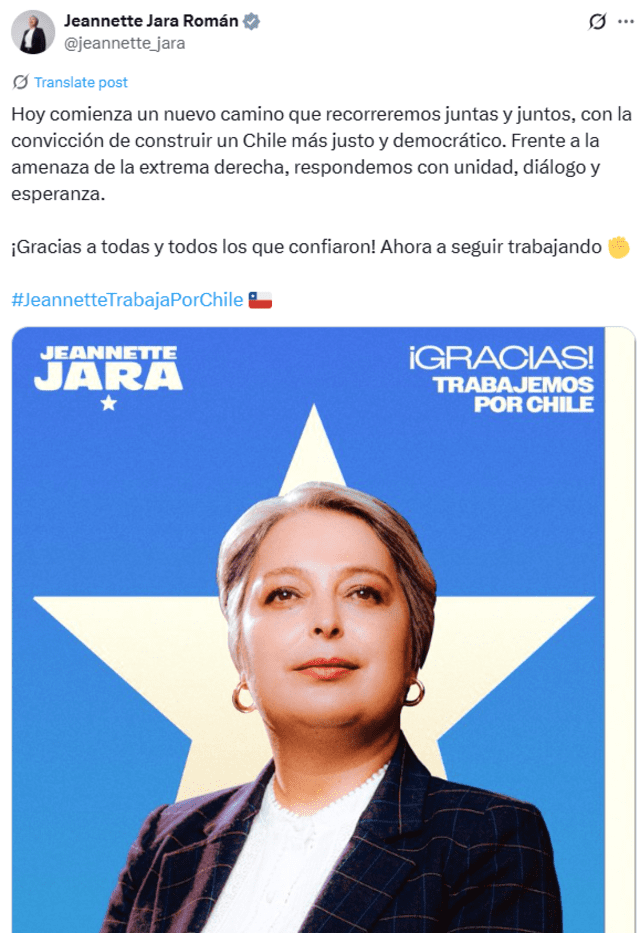The width and height of the screenshot is (640, 933).
Task: Open Jeannette Jara's profile avatar
Action: [x=33, y=32]
